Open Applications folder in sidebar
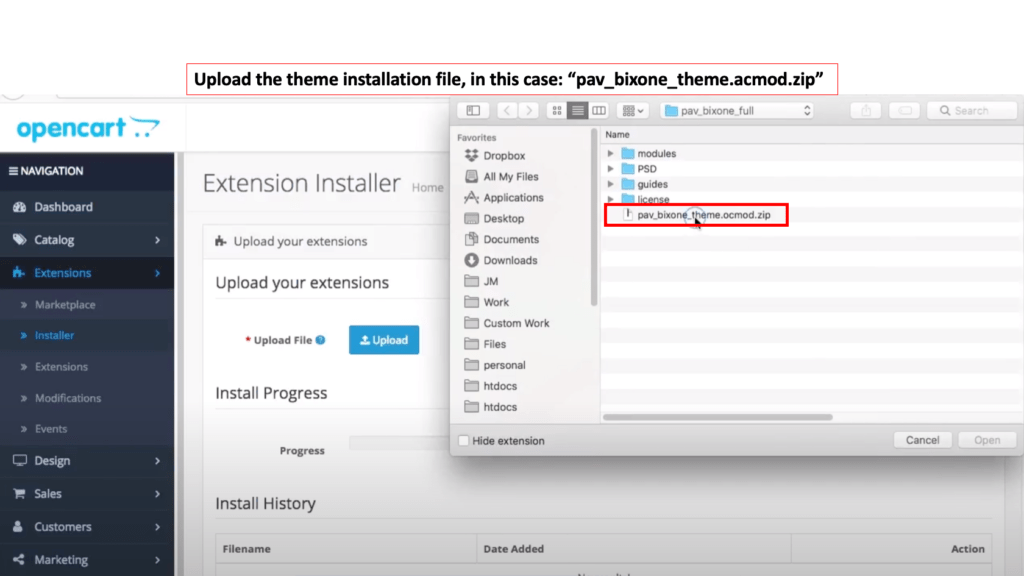1024x576 pixels. click(512, 198)
